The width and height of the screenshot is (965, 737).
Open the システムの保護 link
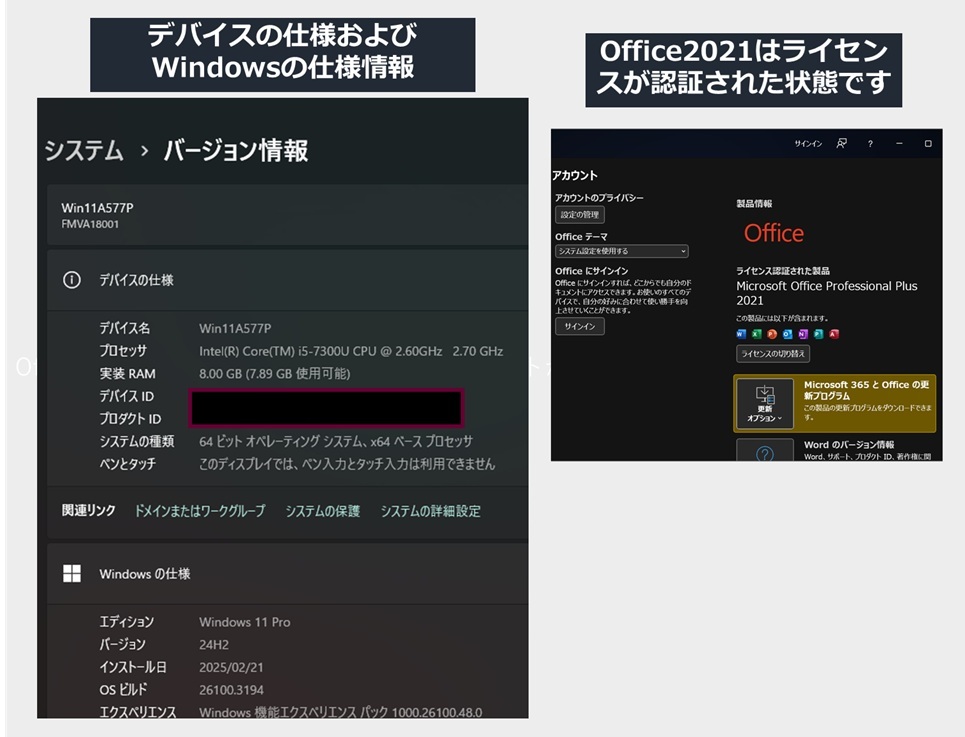(322, 511)
